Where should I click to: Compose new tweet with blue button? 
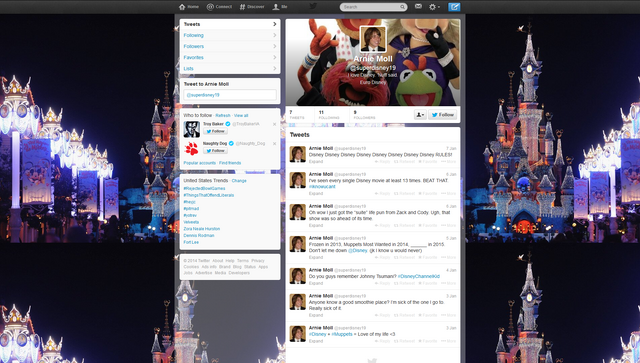click(x=454, y=7)
